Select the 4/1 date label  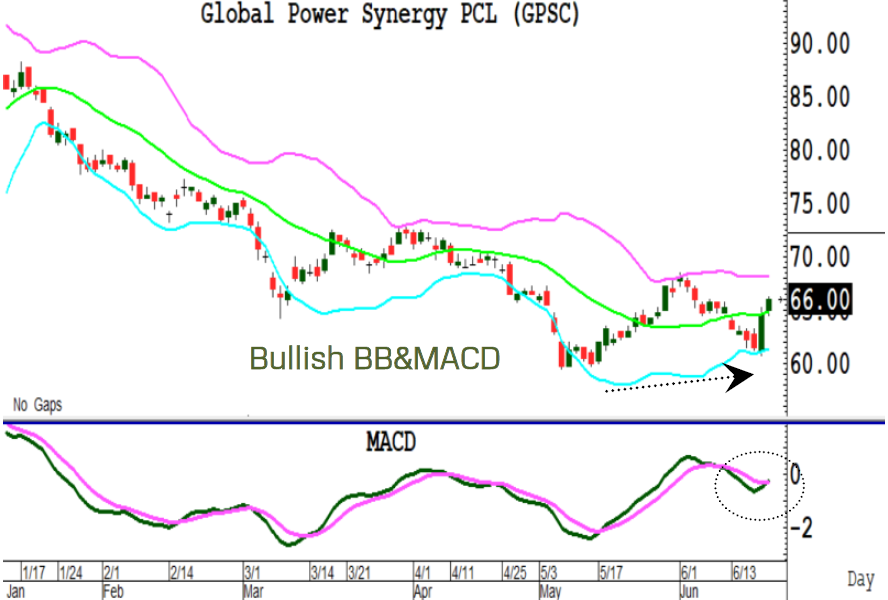[x=422, y=572]
